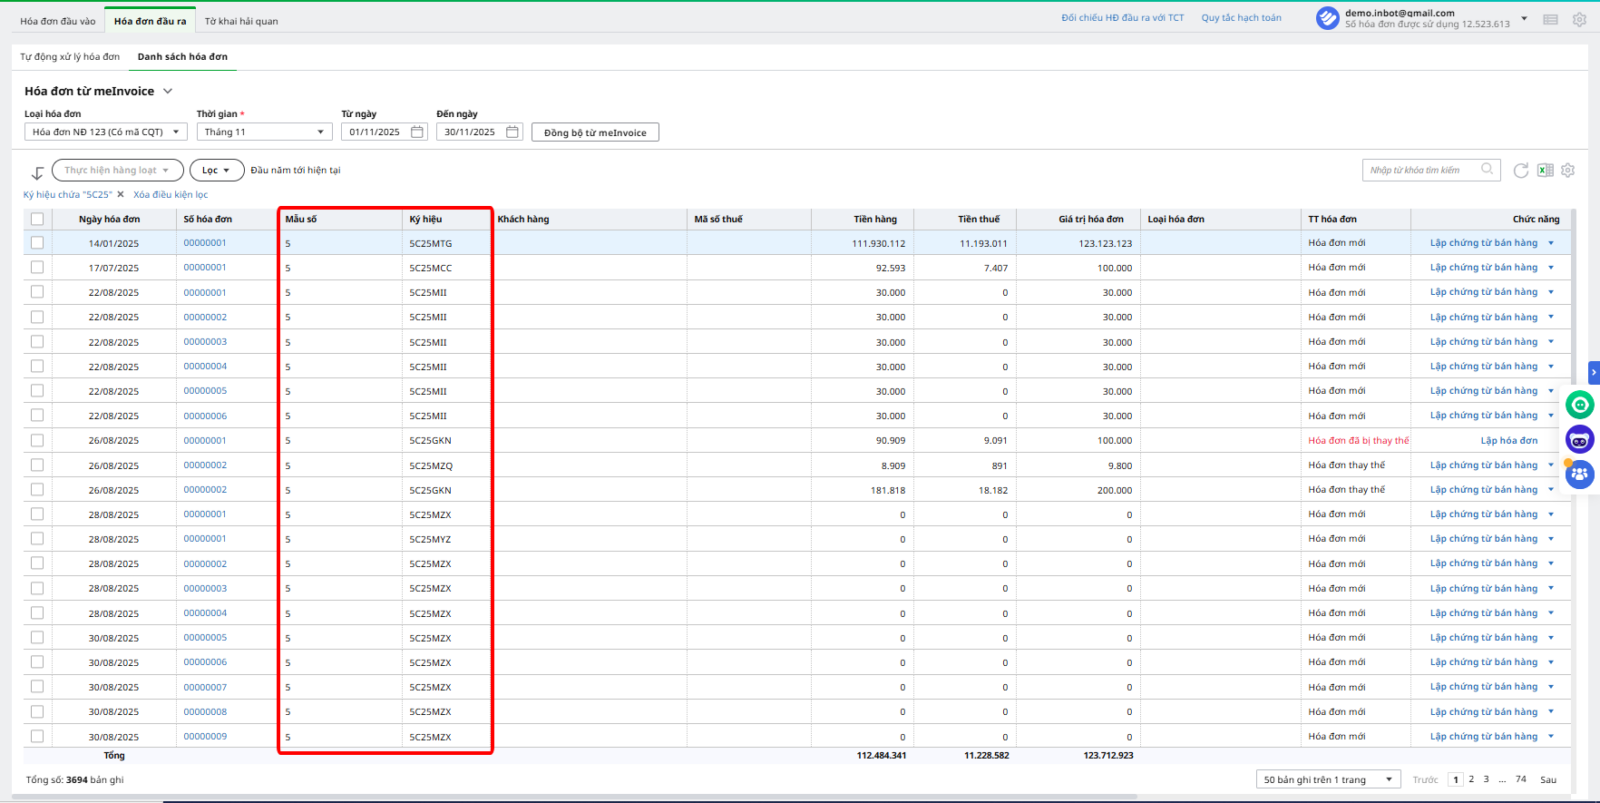Expand the Loại hóa đơn dropdown
The width and height of the screenshot is (1600, 803).
105,132
